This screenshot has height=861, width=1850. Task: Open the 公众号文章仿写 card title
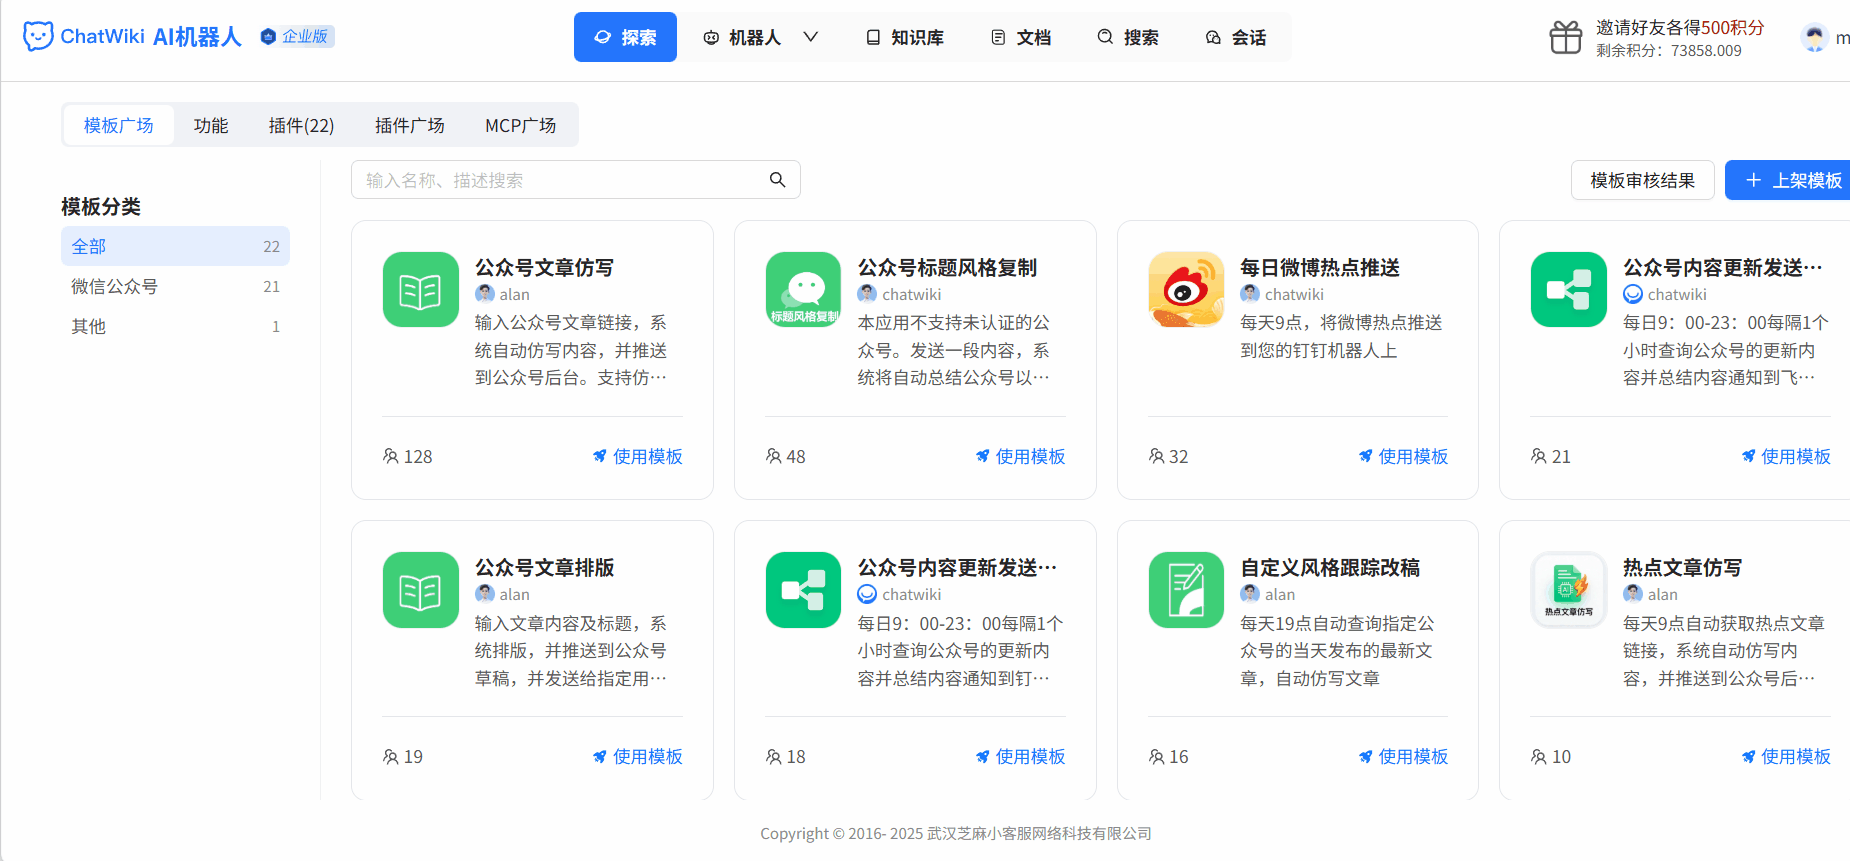pyautogui.click(x=544, y=267)
